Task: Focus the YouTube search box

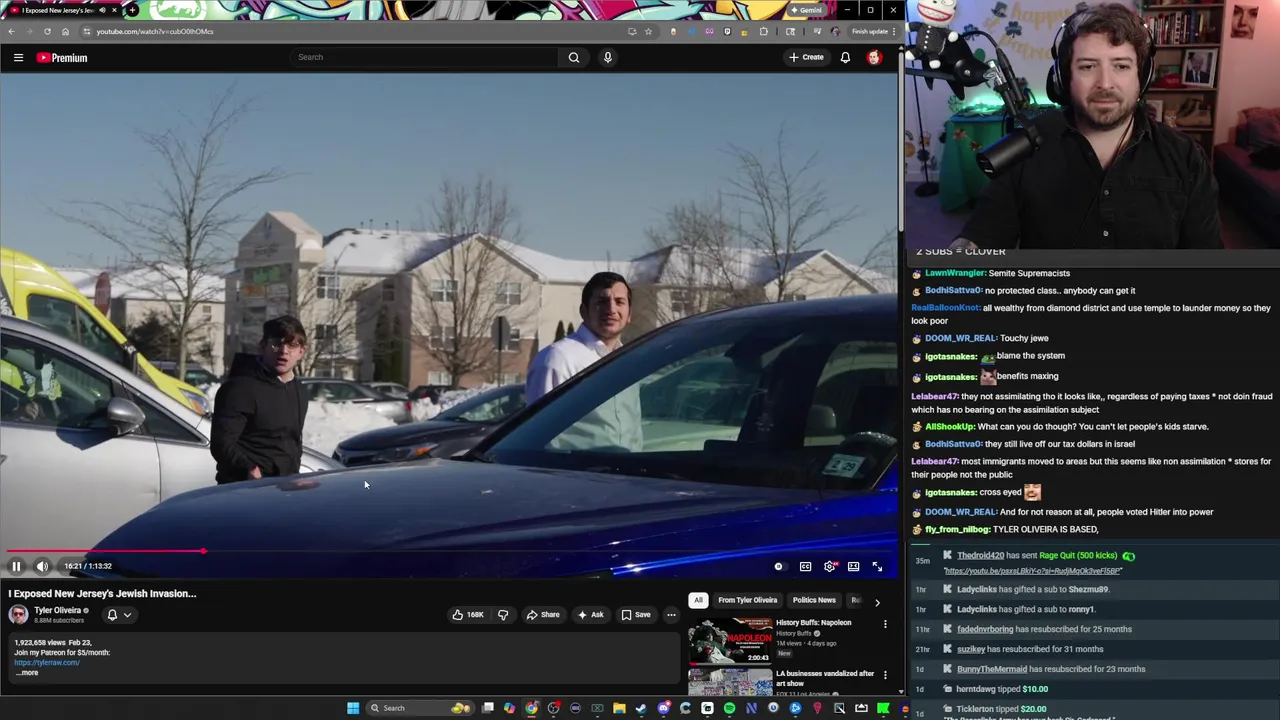Action: pos(425,57)
